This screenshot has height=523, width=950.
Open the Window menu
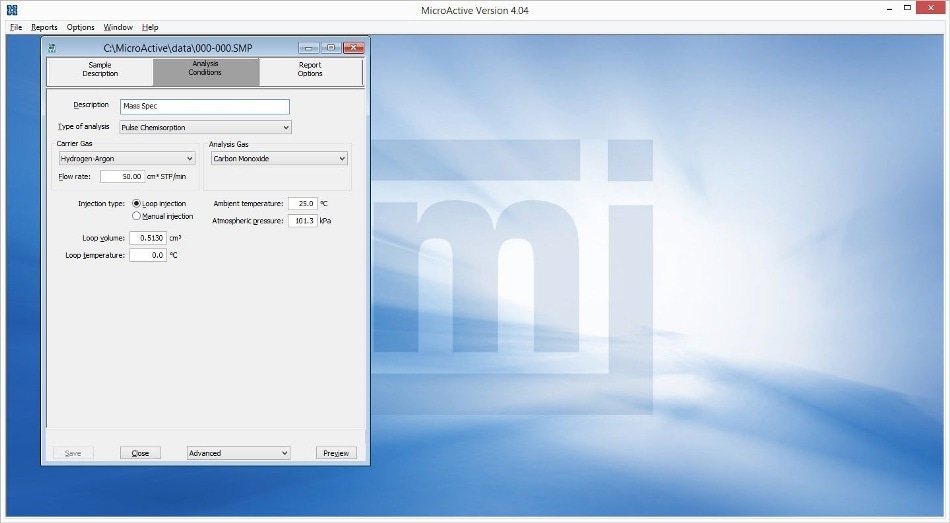click(x=118, y=27)
